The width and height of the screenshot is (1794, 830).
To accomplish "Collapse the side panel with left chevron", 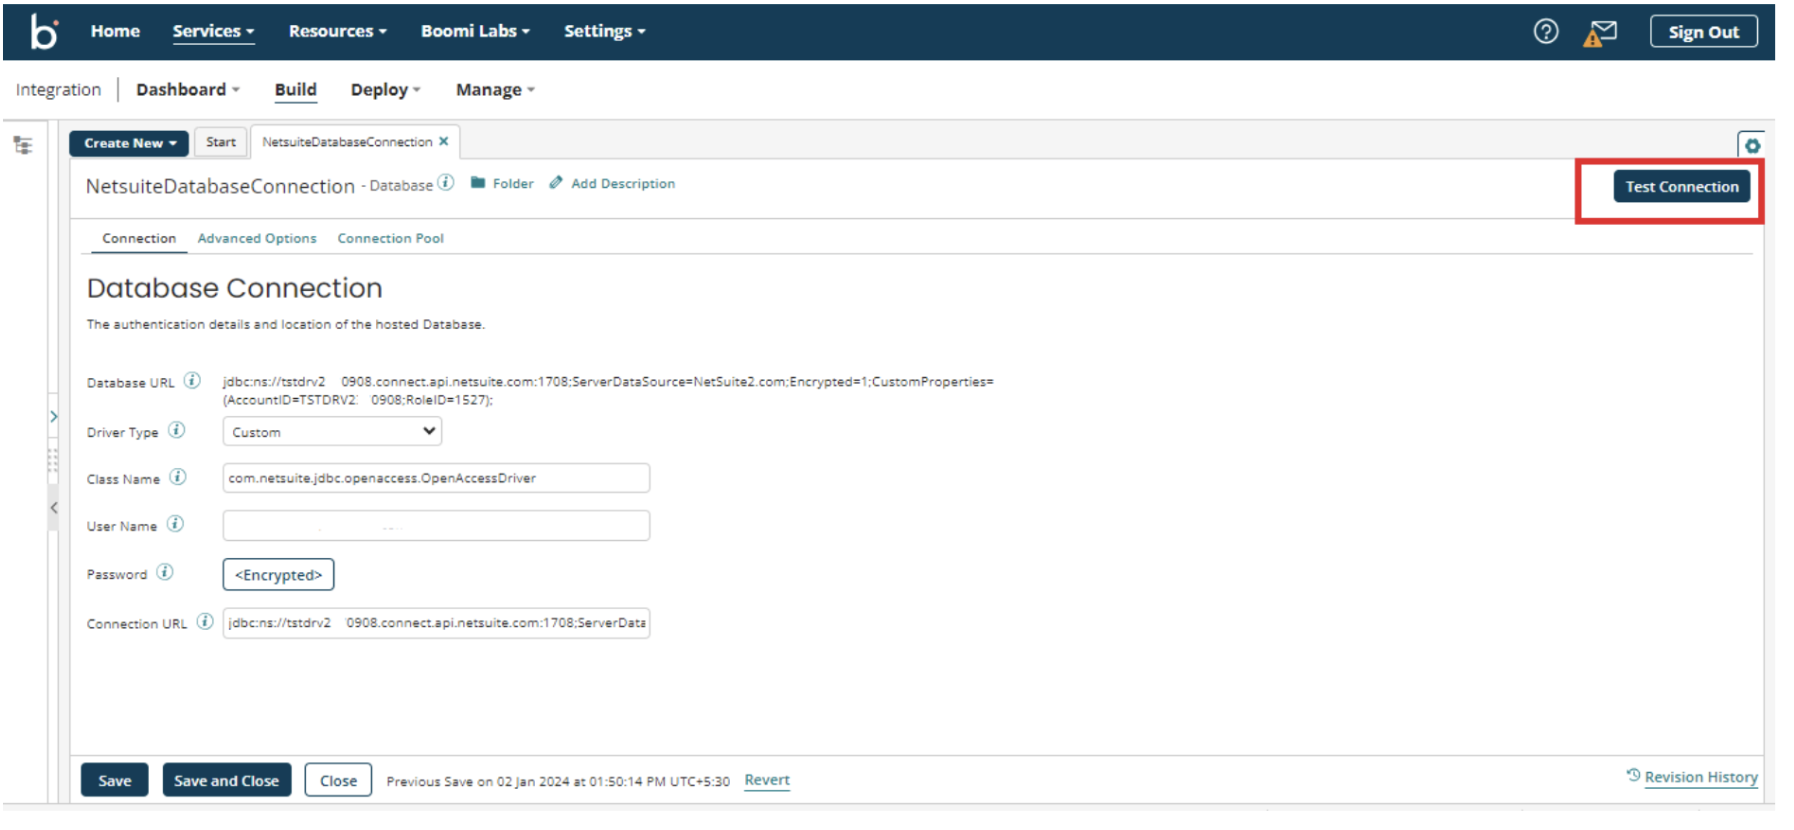I will tap(54, 508).
